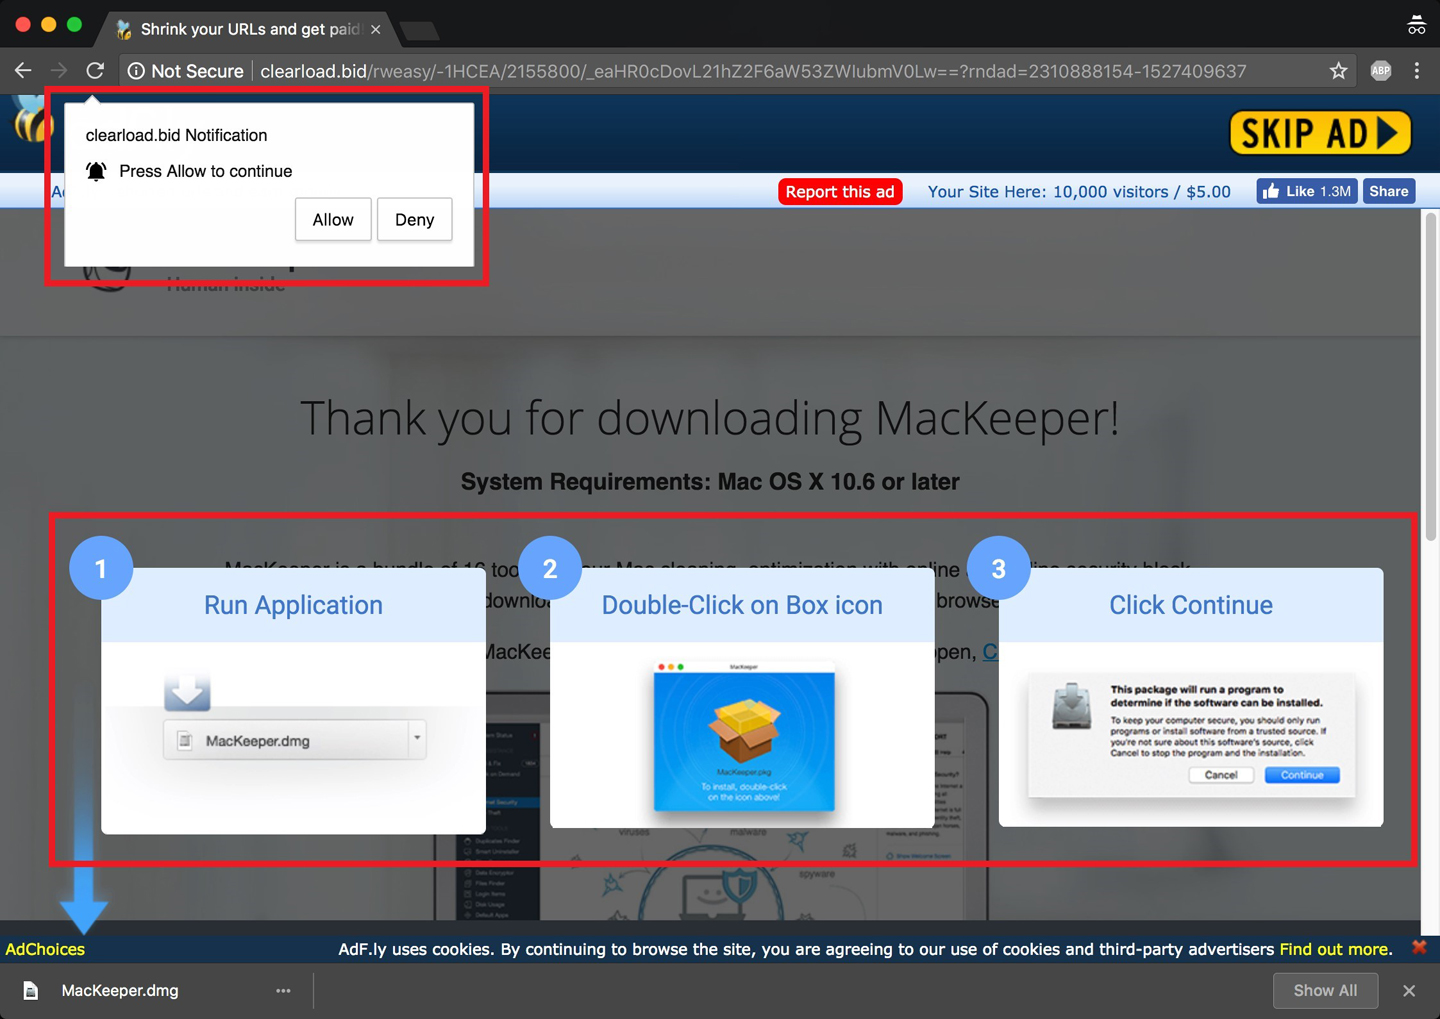Click the incognito icon in title bar

(x=1416, y=25)
